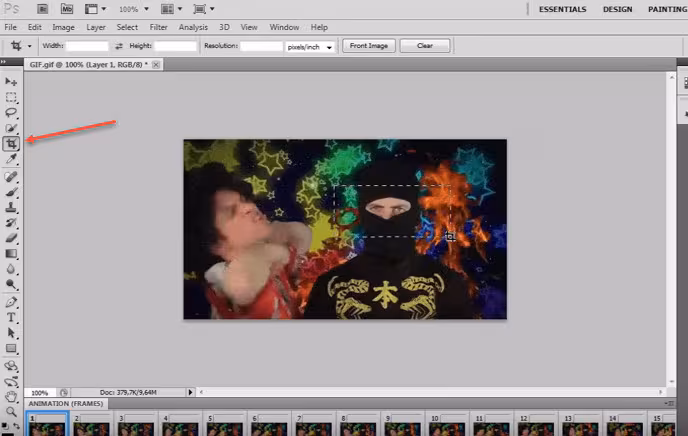Expand the collapsed tools panel
This screenshot has width=688, height=436.
coord(4,62)
